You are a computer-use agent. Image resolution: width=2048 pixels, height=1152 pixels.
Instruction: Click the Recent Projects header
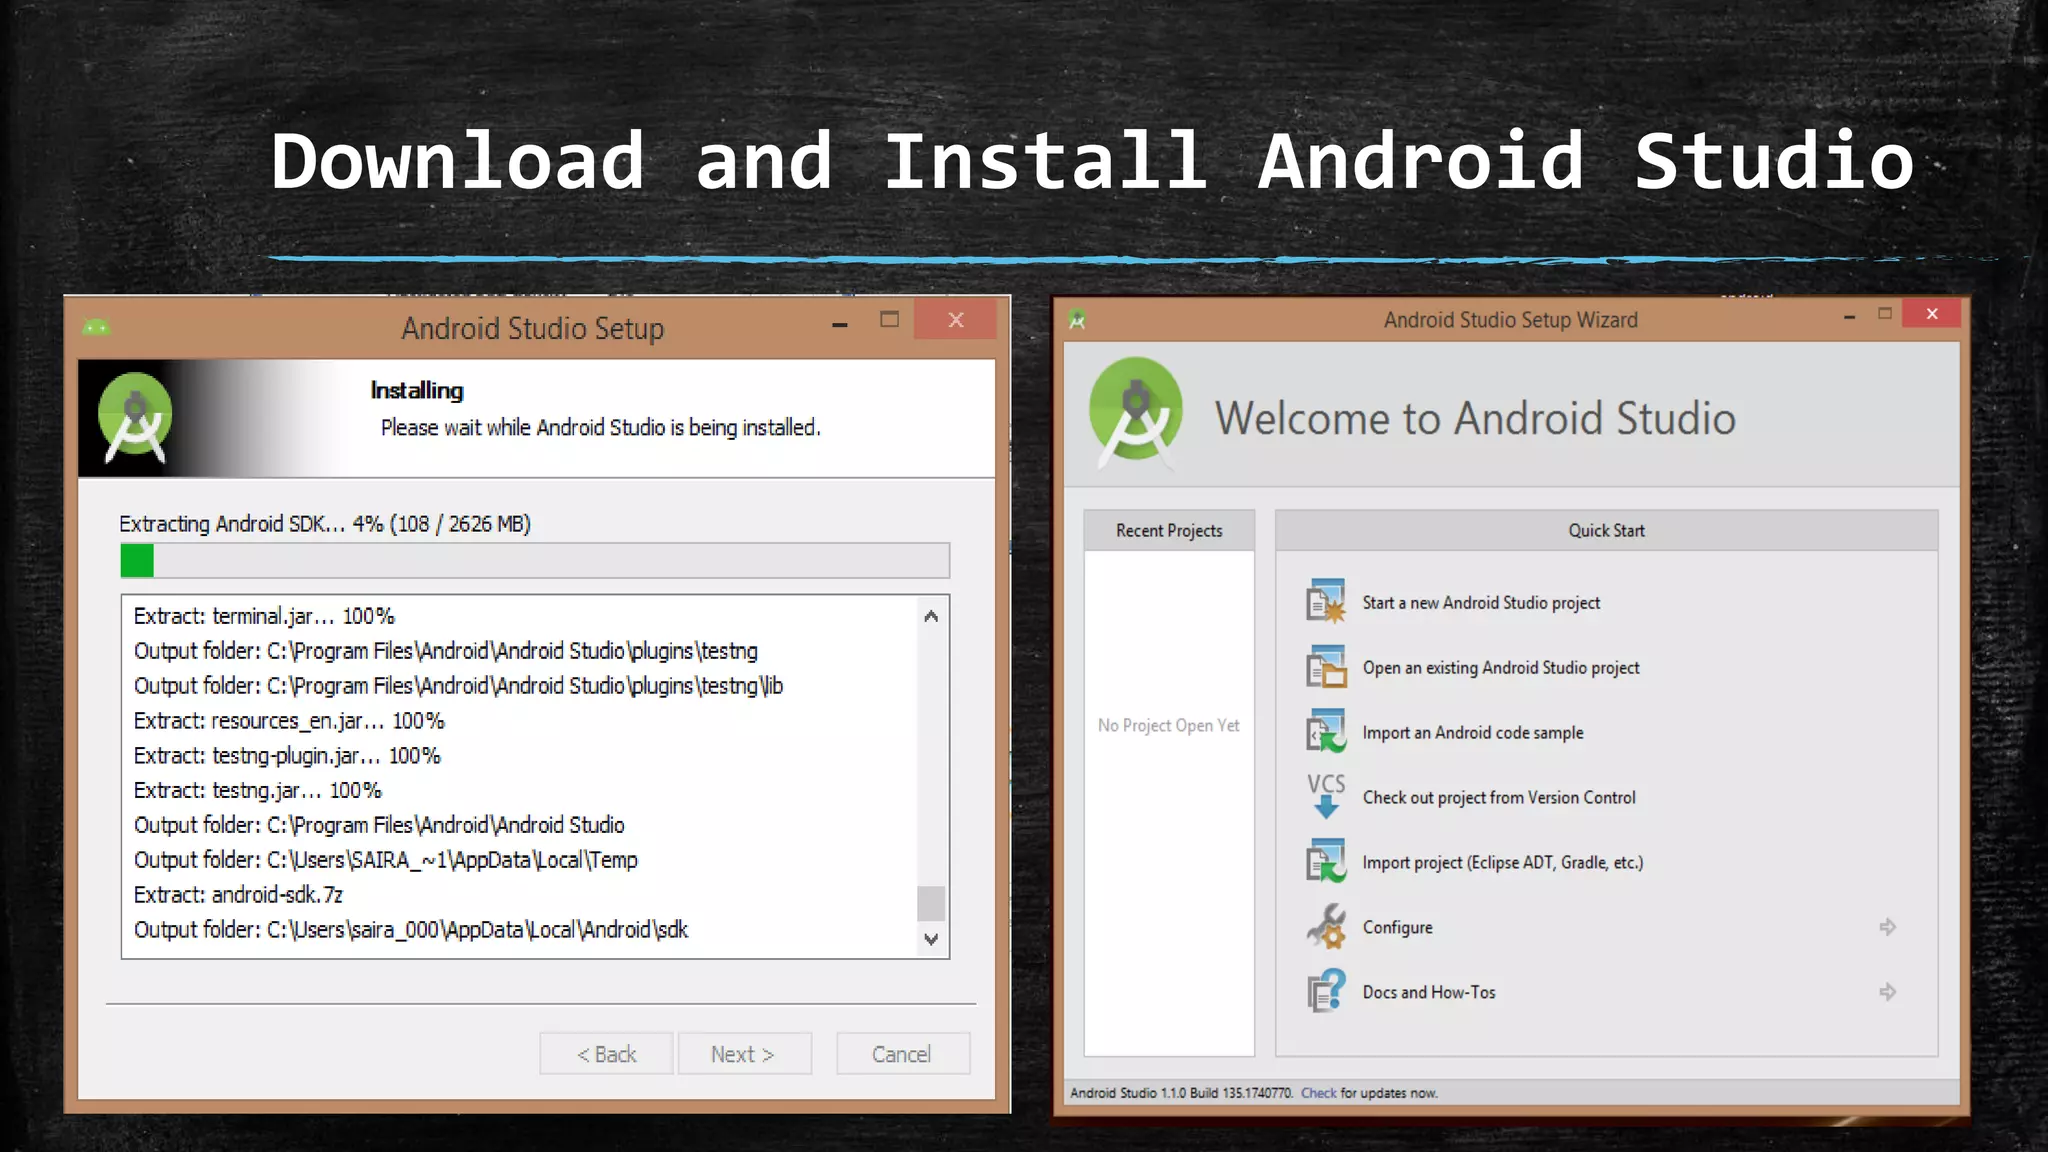1169,531
